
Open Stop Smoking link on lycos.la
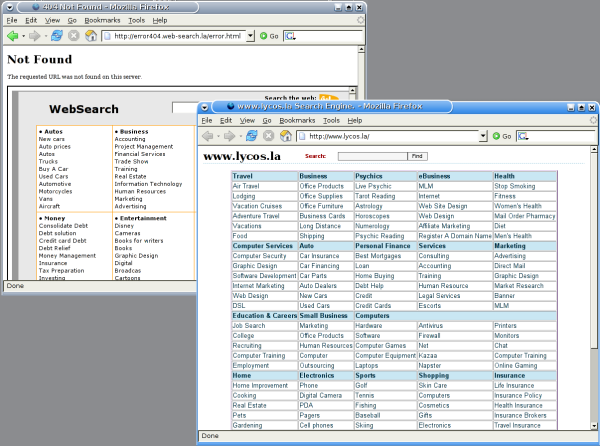[x=515, y=186]
